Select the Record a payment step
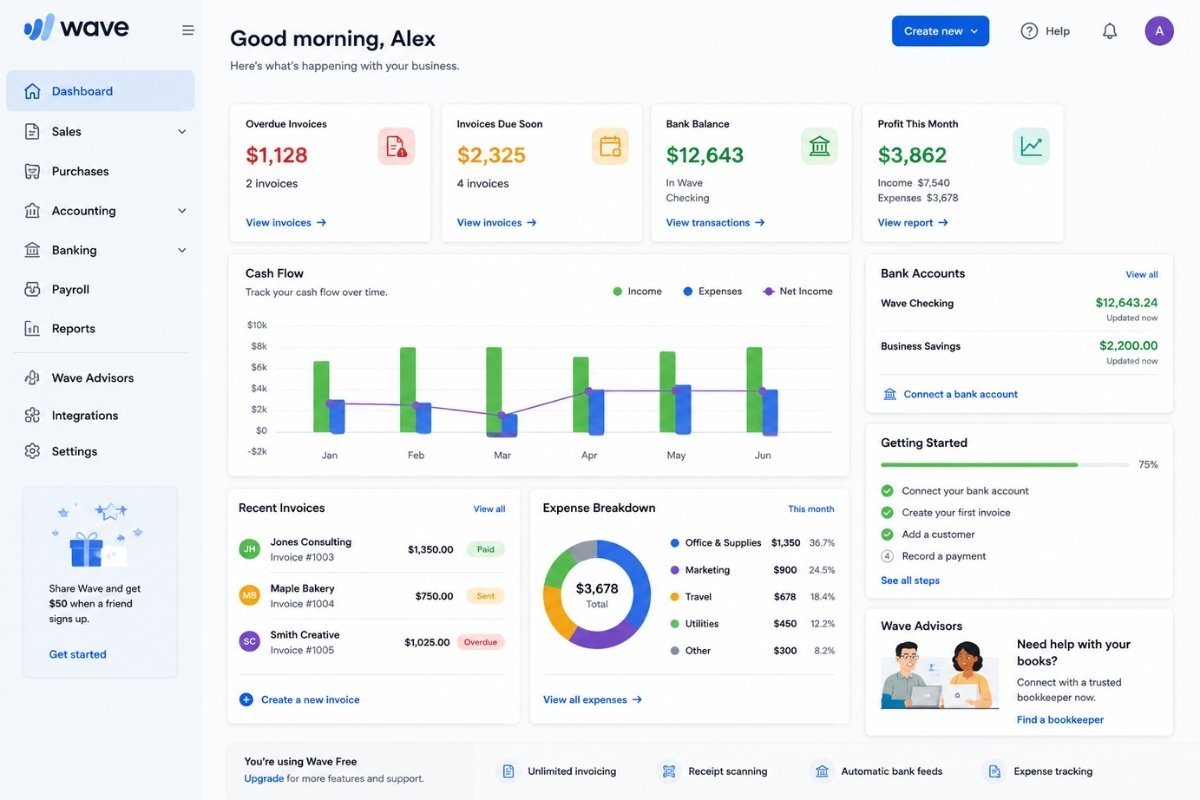The height and width of the screenshot is (800, 1200). pos(887,556)
